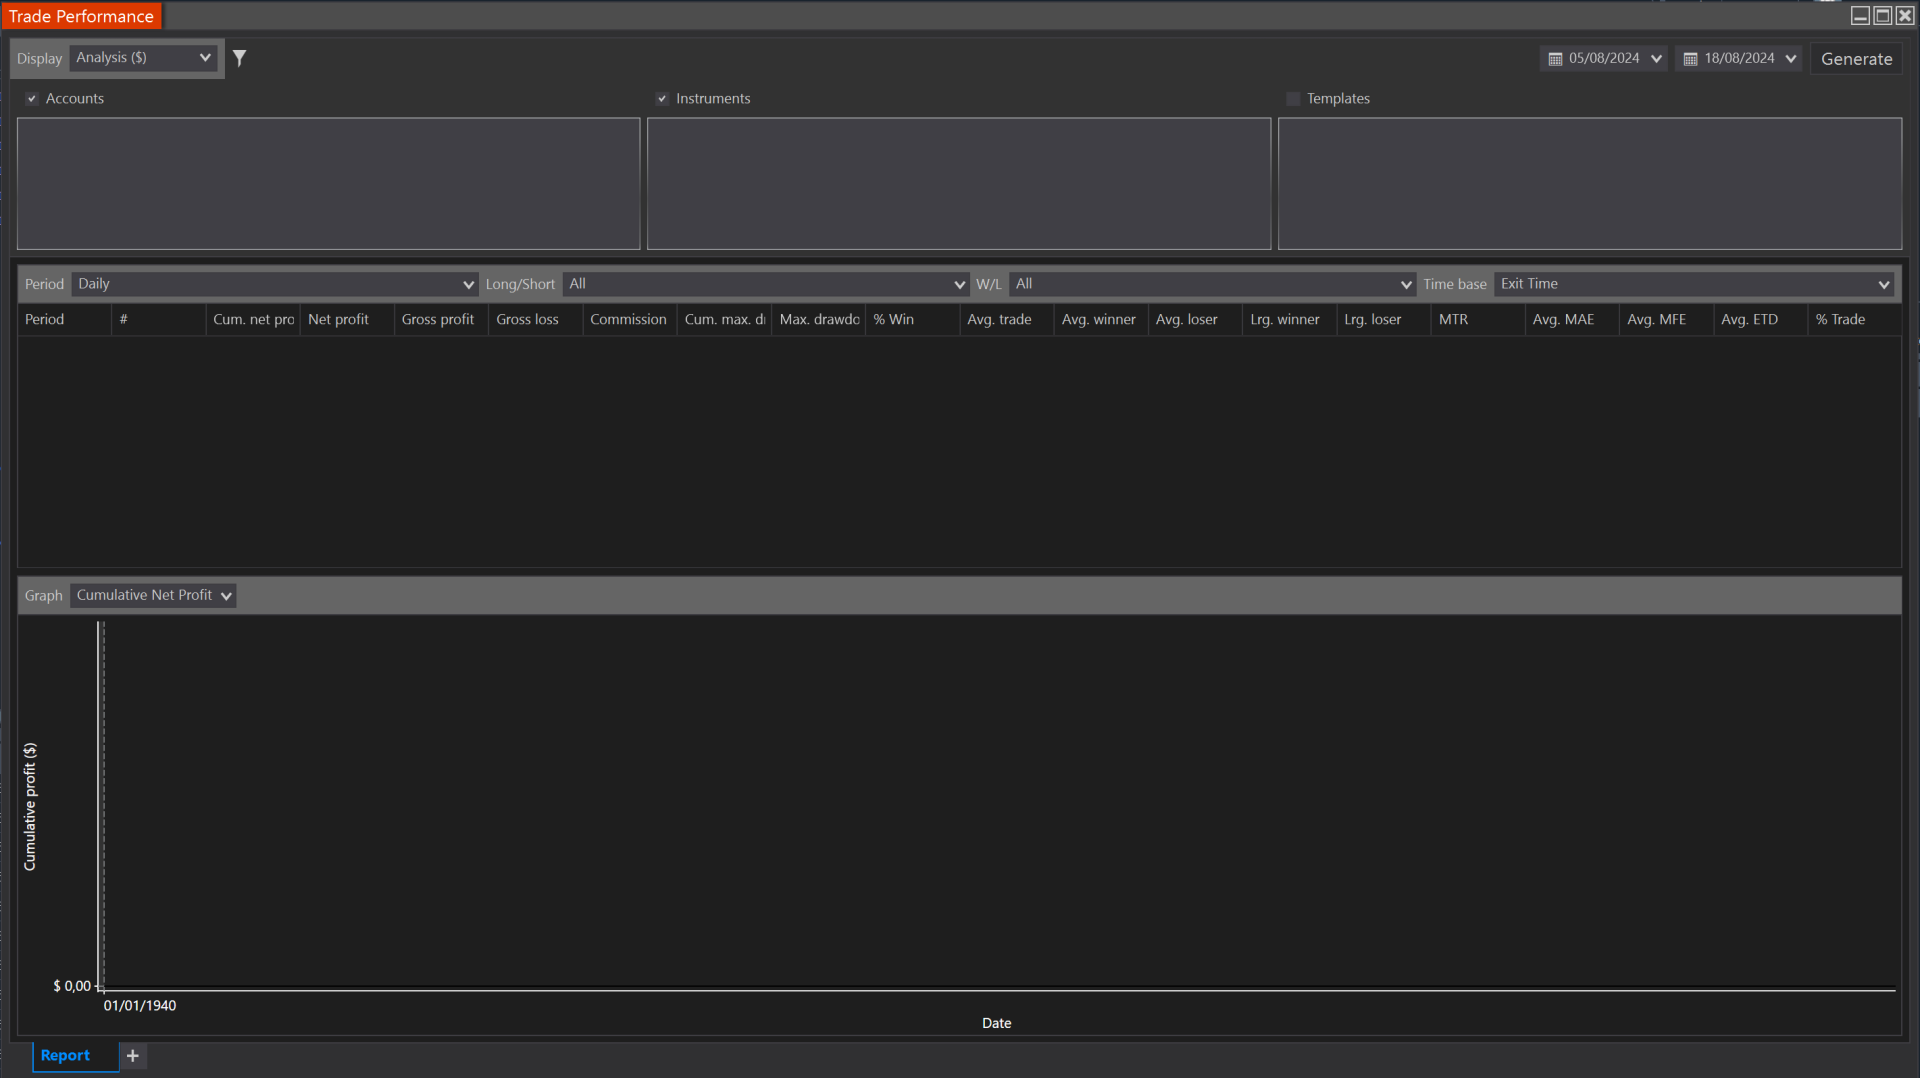Sort by the Max. drawdown column header
The height and width of the screenshot is (1078, 1920).
pyautogui.click(x=818, y=320)
